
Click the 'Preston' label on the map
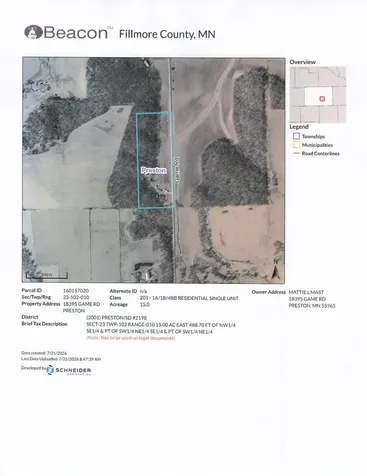[154, 170]
